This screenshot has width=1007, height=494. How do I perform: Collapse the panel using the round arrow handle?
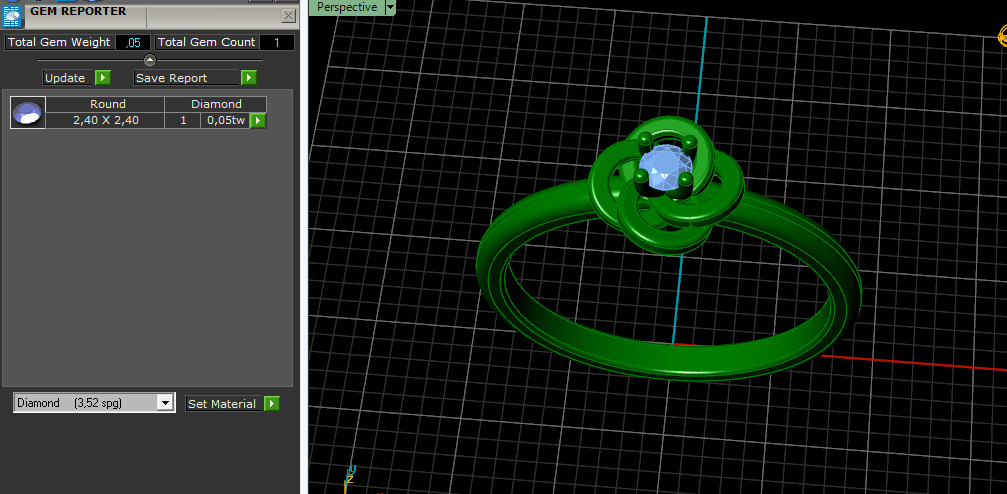[x=150, y=60]
